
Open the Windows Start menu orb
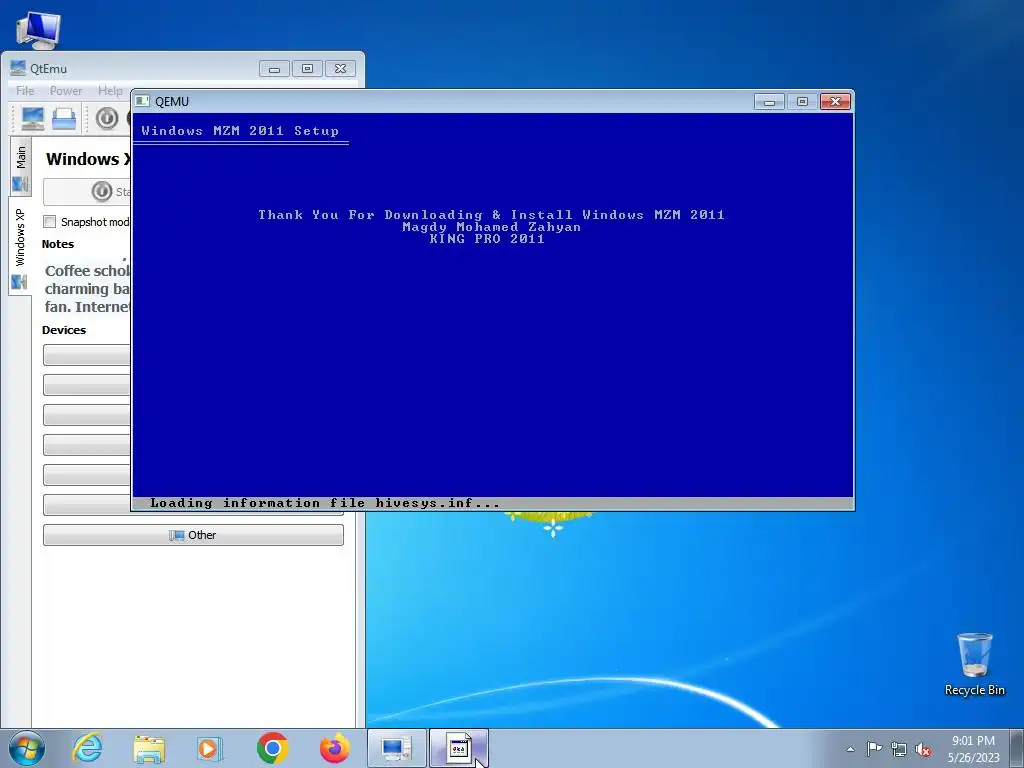click(x=27, y=748)
